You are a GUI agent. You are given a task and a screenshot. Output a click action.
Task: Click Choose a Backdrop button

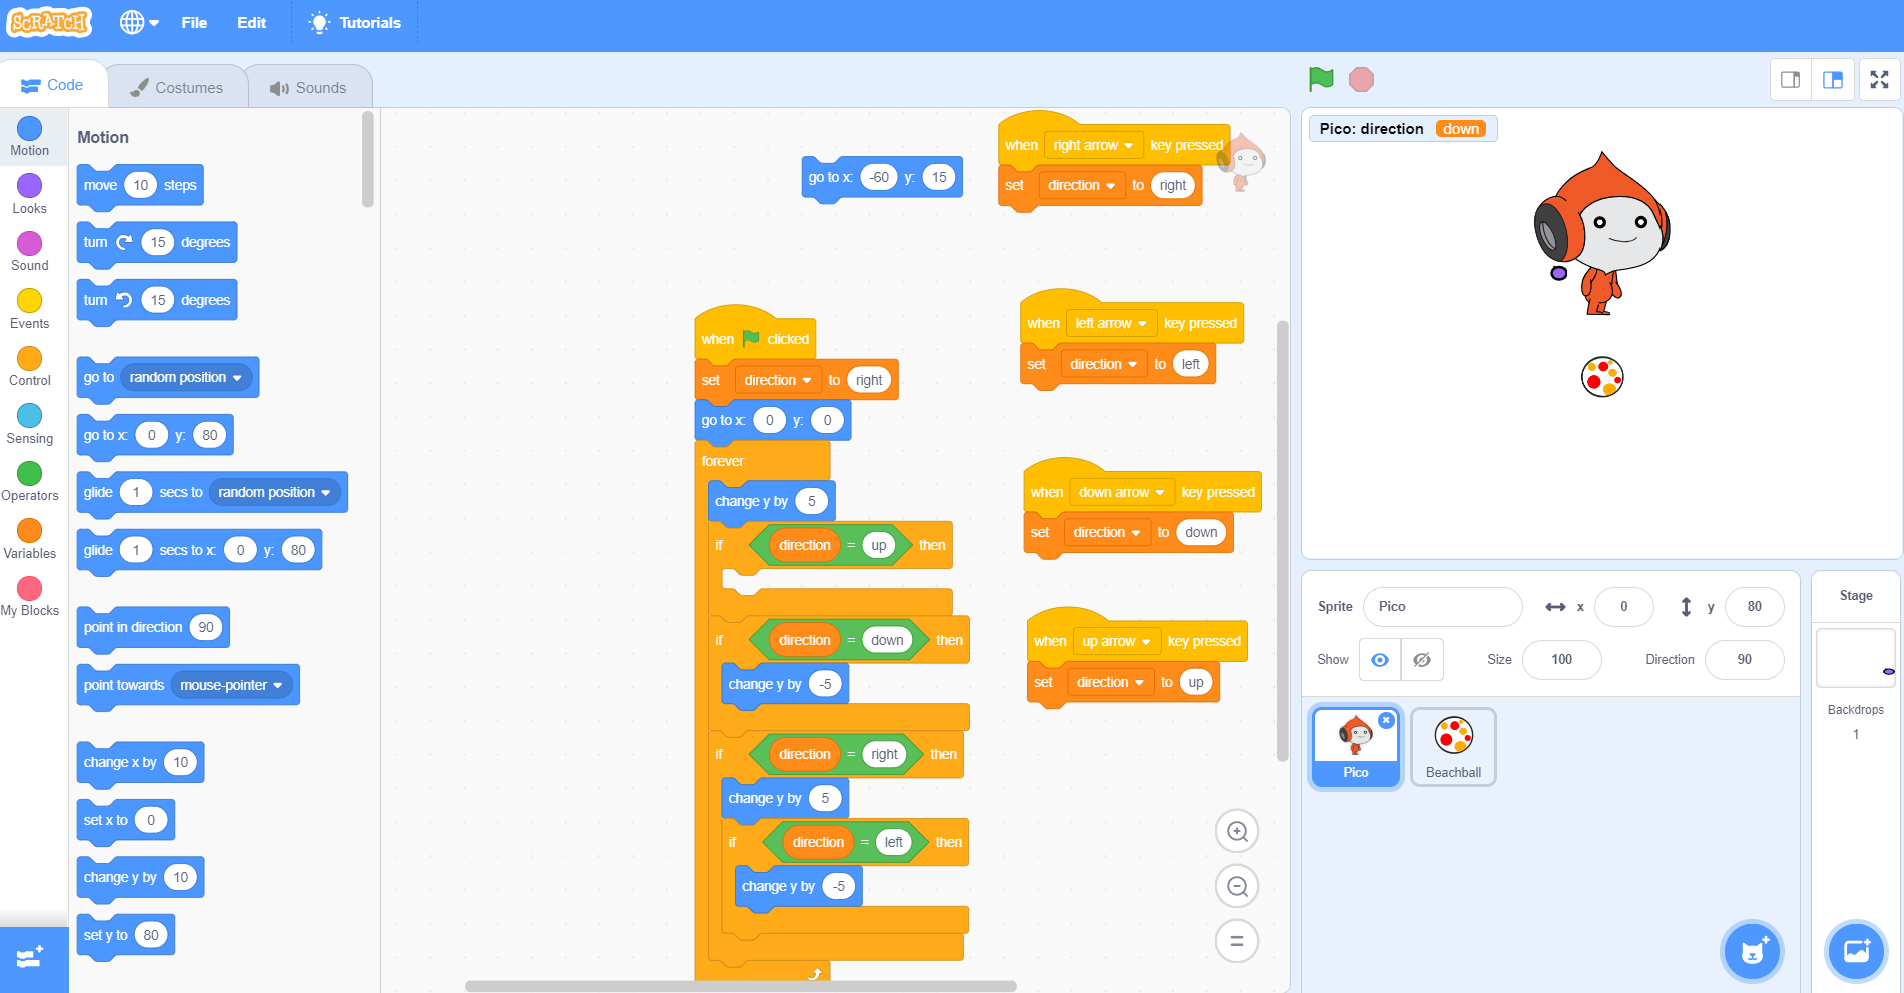tap(1856, 951)
